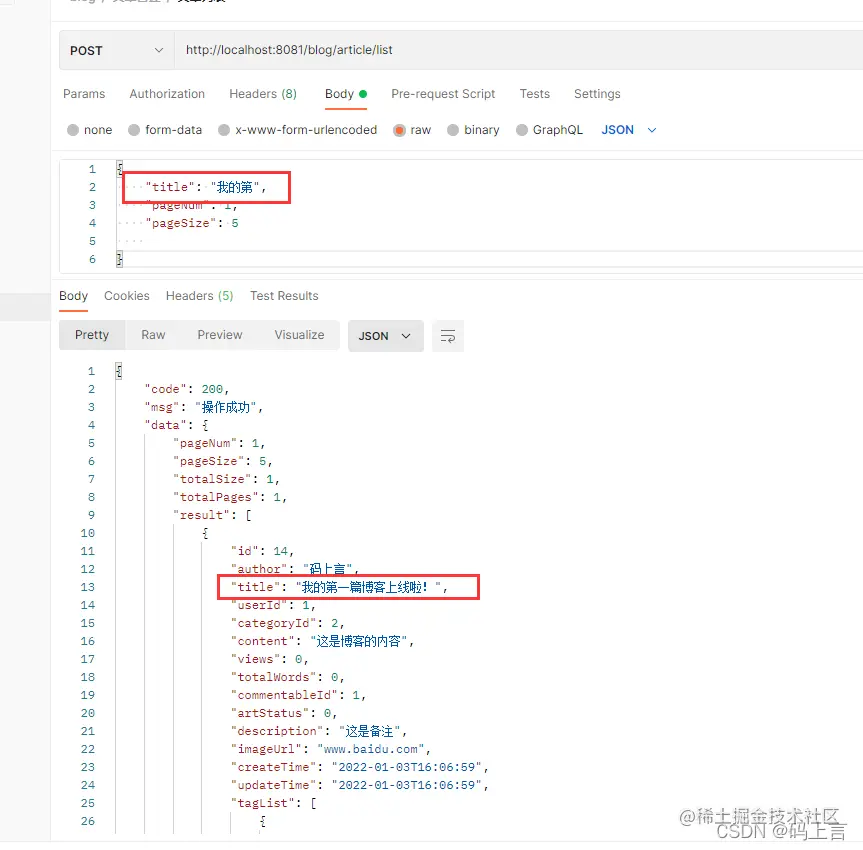The height and width of the screenshot is (850, 863).
Task: Click the "code": 200 response line
Action: tap(187, 389)
